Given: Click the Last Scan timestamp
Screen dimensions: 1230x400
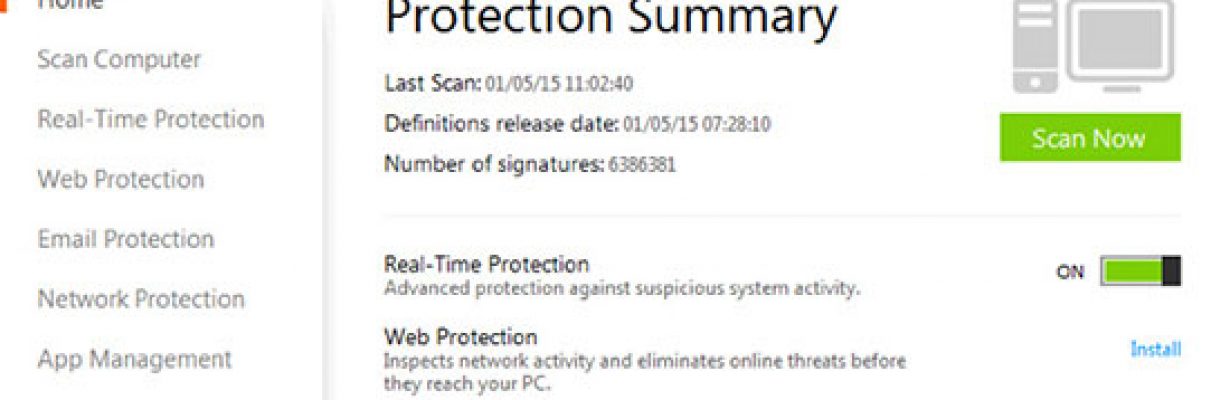Looking at the screenshot, I should coord(559,84).
